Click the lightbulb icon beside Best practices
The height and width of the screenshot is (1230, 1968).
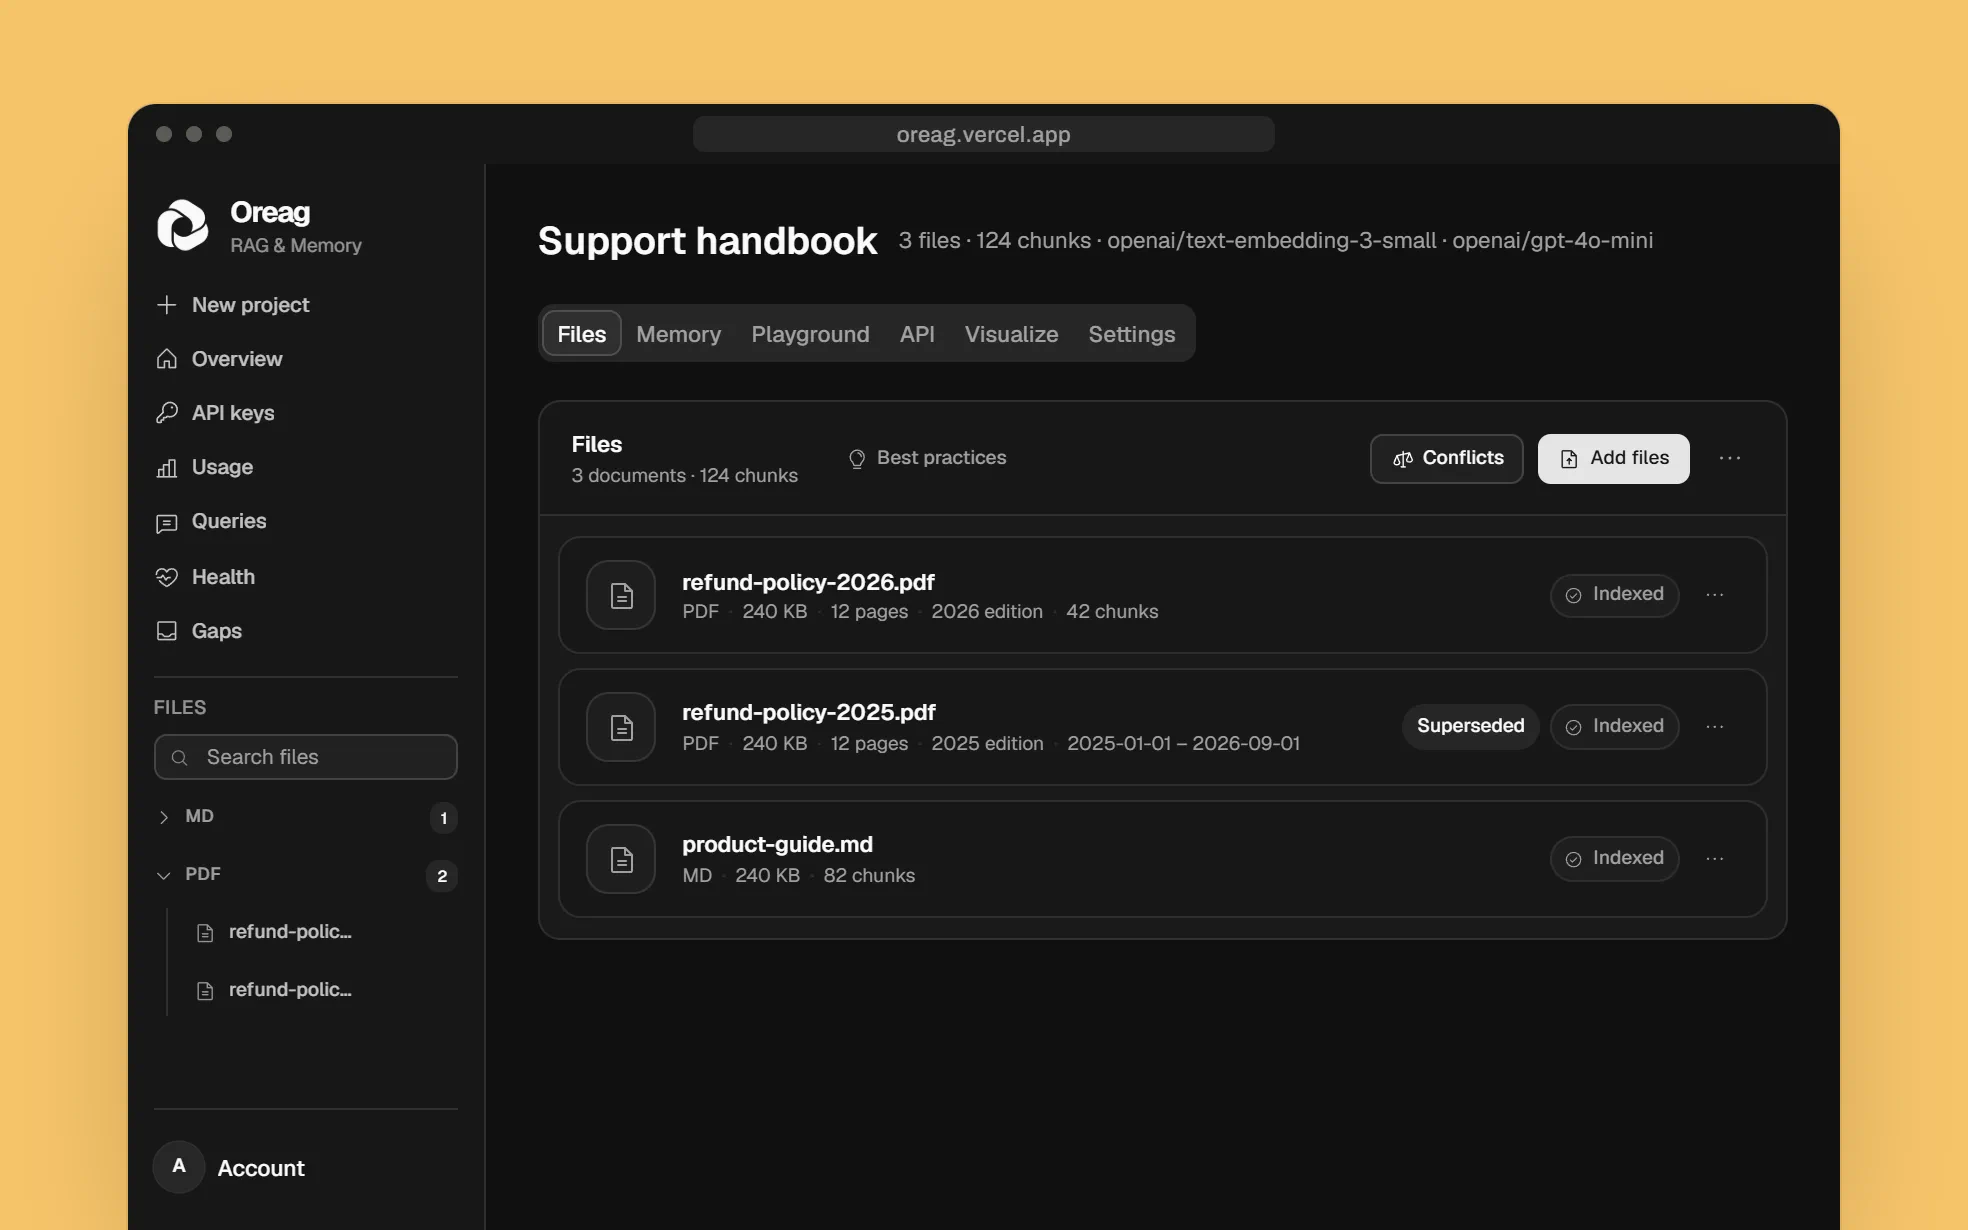pyautogui.click(x=857, y=458)
